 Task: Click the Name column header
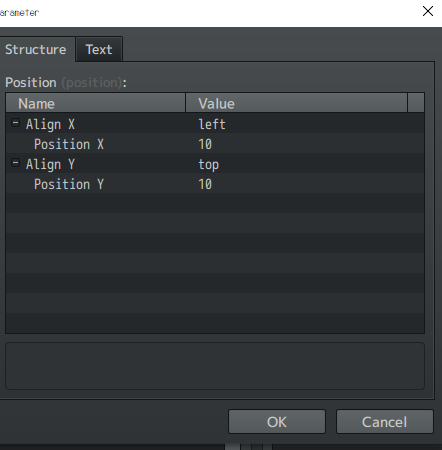tap(96, 103)
